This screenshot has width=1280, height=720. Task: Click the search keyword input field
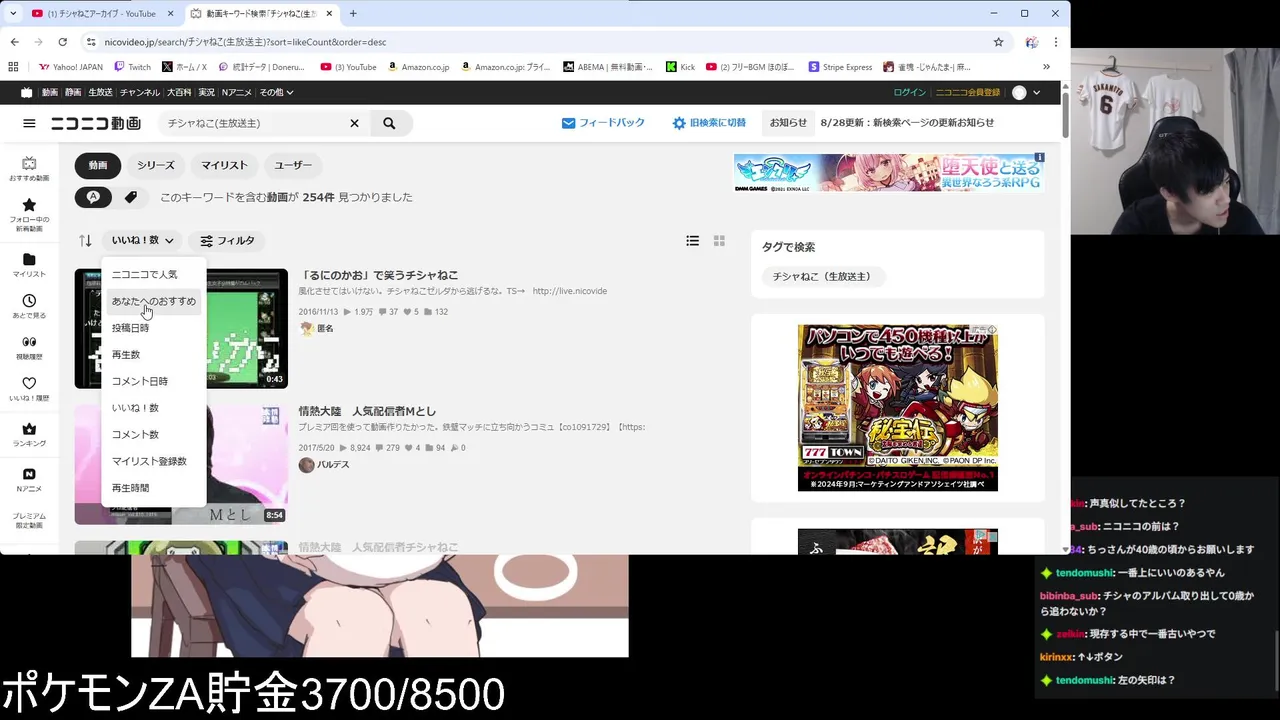pyautogui.click(x=255, y=123)
